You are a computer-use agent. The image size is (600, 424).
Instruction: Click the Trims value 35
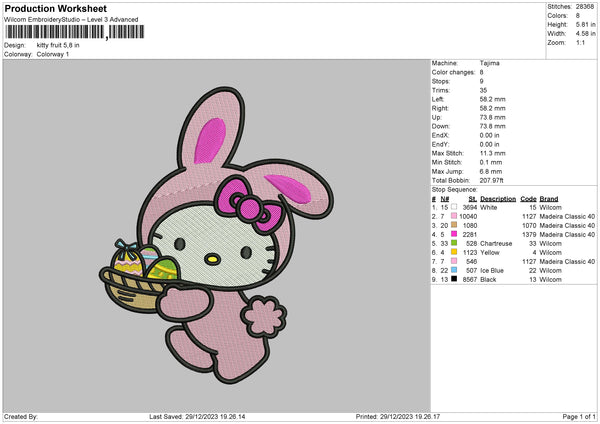point(483,90)
